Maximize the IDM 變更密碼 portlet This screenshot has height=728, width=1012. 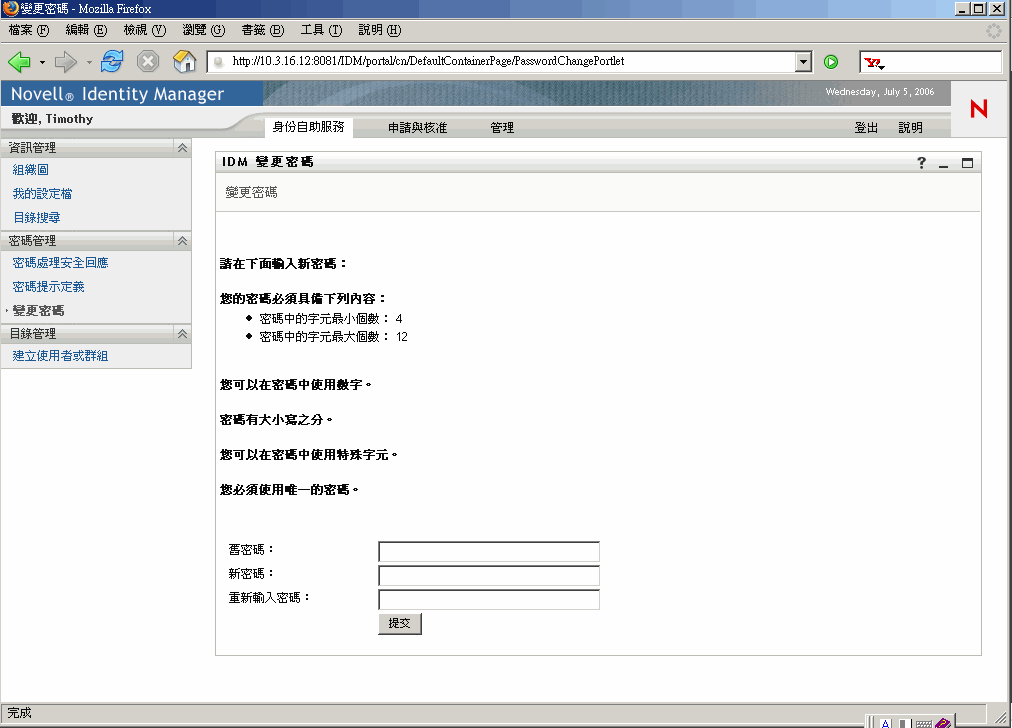tap(967, 163)
